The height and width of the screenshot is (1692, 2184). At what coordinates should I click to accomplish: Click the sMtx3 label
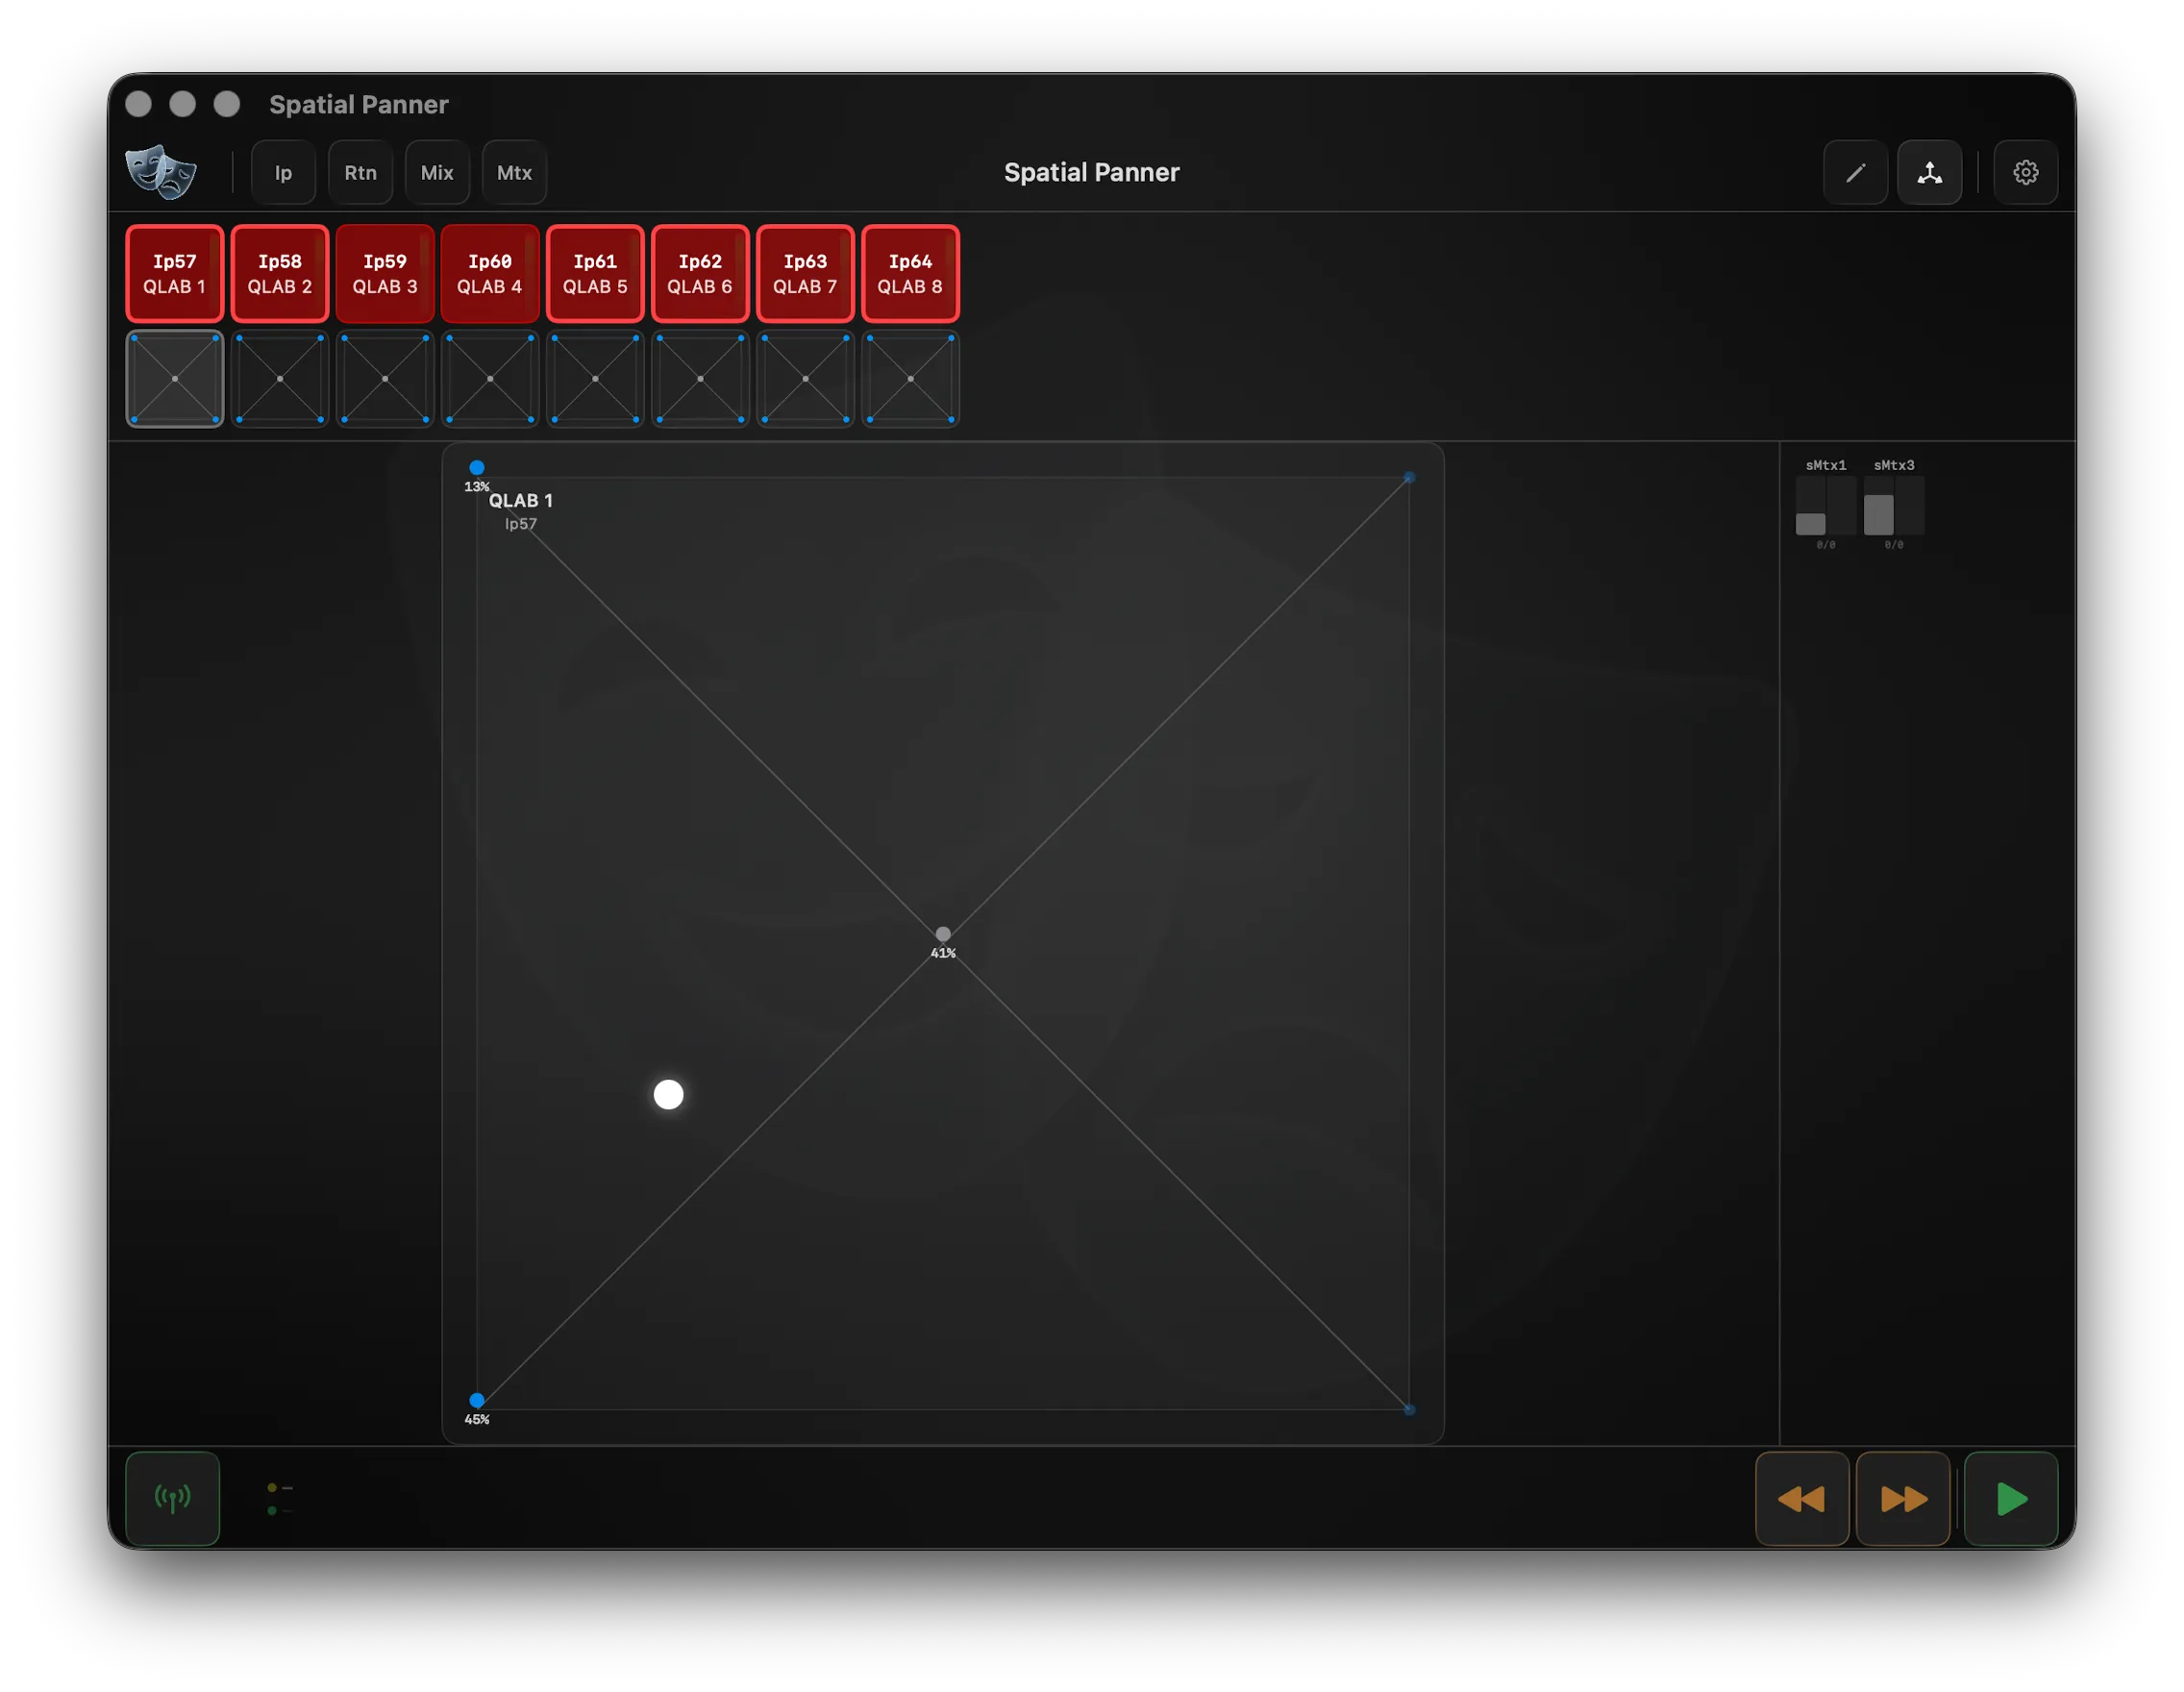pos(1893,465)
